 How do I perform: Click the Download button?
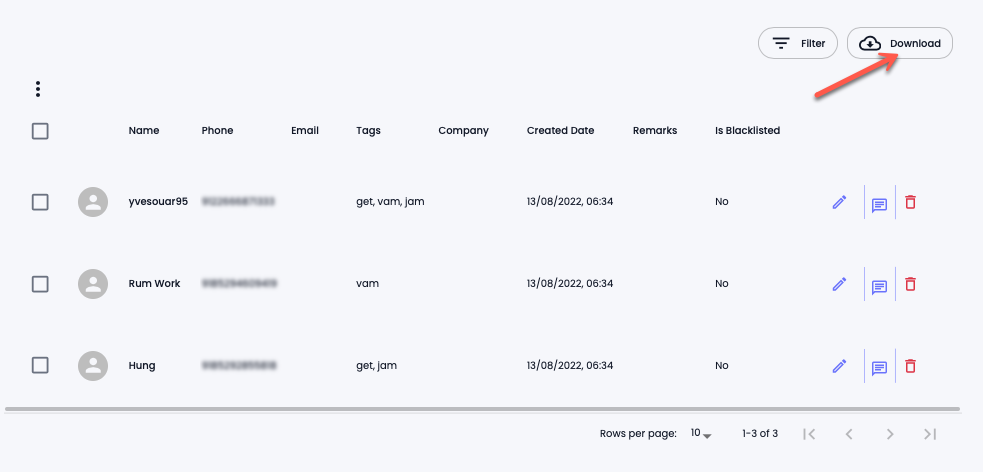point(900,43)
